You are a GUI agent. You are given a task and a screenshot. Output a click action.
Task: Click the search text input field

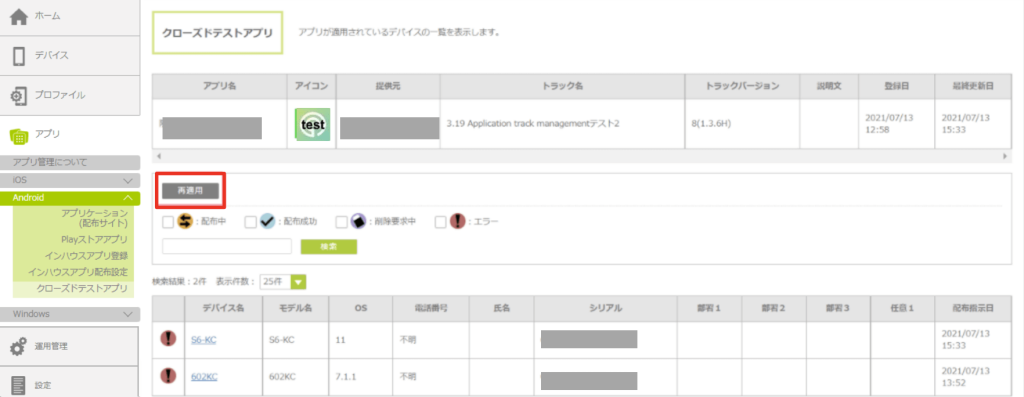tap(227, 246)
